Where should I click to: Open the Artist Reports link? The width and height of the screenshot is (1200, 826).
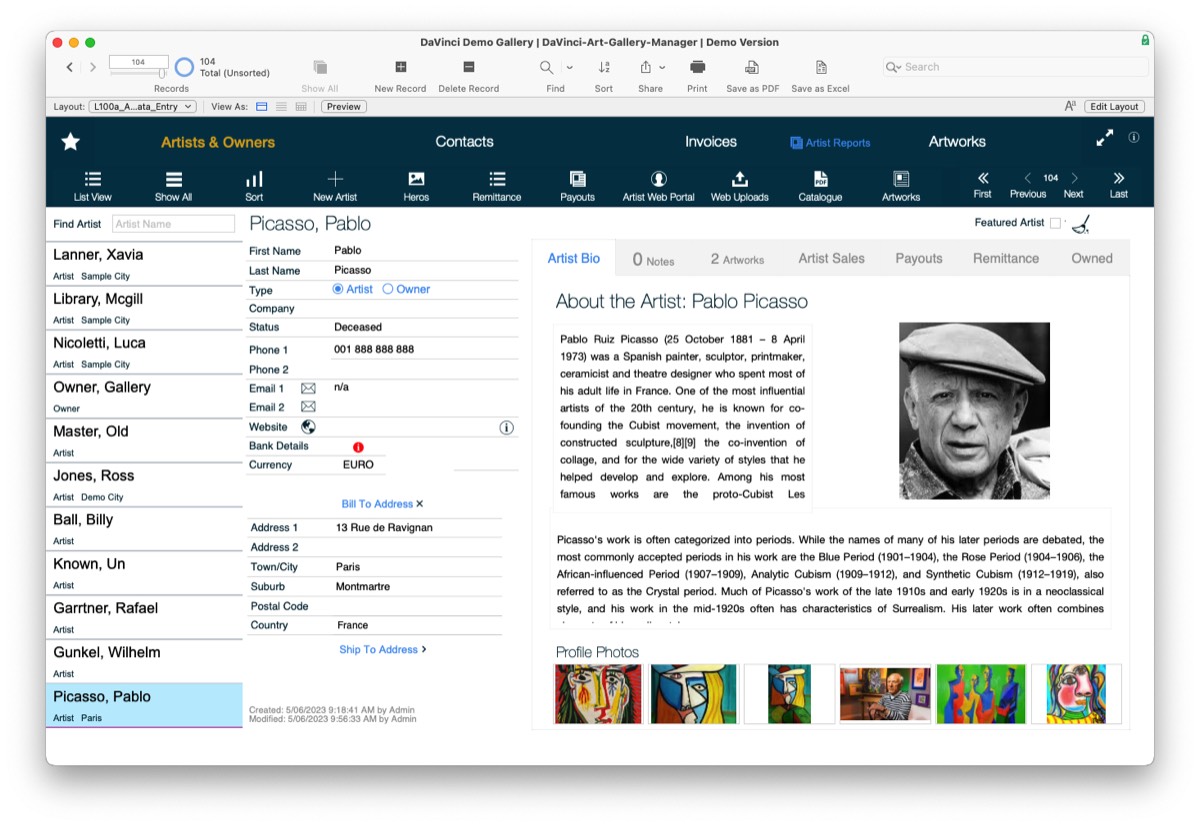point(830,143)
